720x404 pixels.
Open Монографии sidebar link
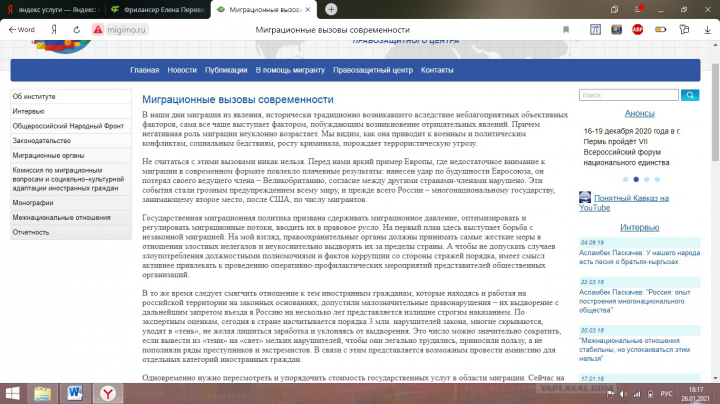point(71,202)
